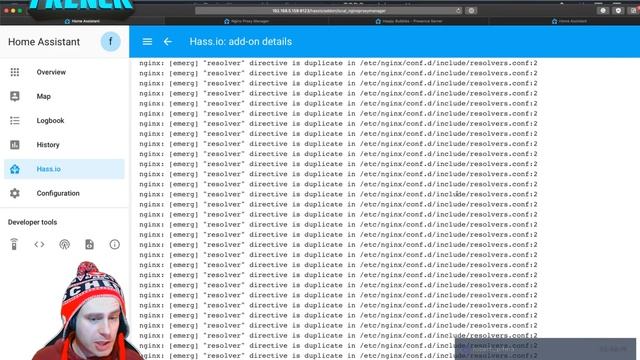Select the Hass.io sidebar icon
The height and width of the screenshot is (360, 640).
pyautogui.click(x=15, y=169)
